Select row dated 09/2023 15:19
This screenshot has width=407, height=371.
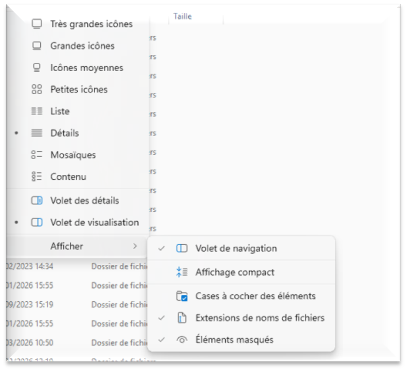pos(77,305)
